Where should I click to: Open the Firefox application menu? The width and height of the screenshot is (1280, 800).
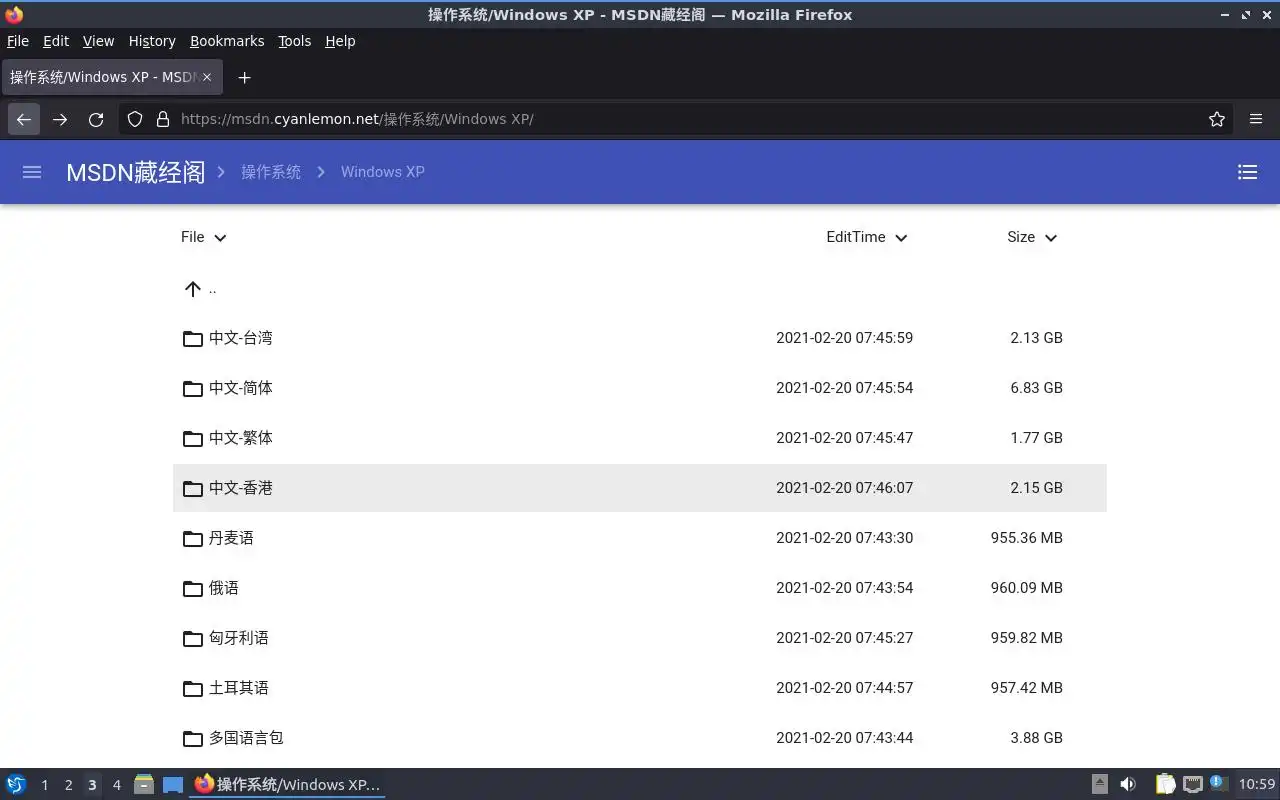coord(1256,119)
